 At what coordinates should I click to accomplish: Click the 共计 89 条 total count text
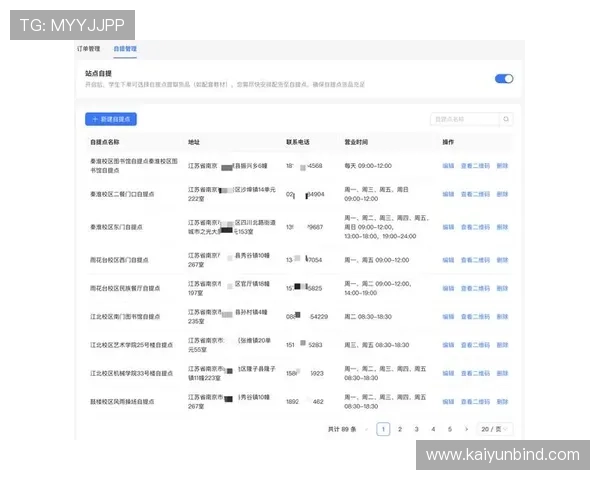pyautogui.click(x=342, y=429)
